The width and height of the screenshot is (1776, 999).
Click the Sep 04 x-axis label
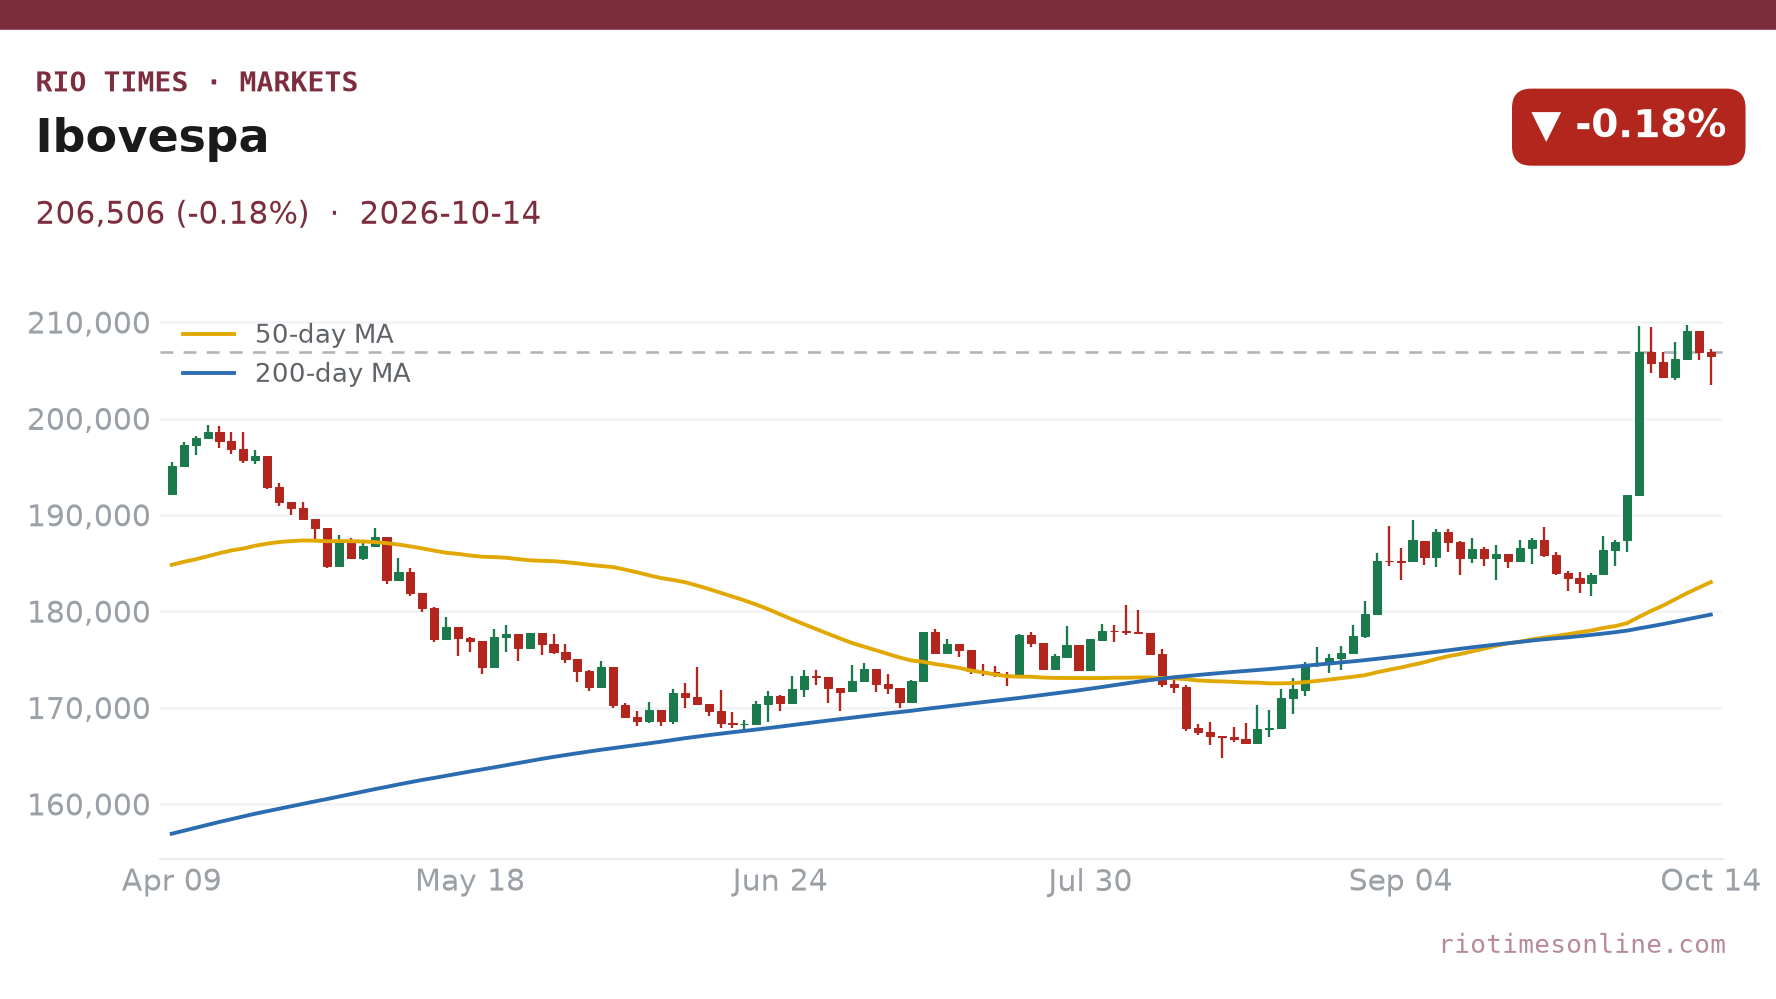point(1400,881)
